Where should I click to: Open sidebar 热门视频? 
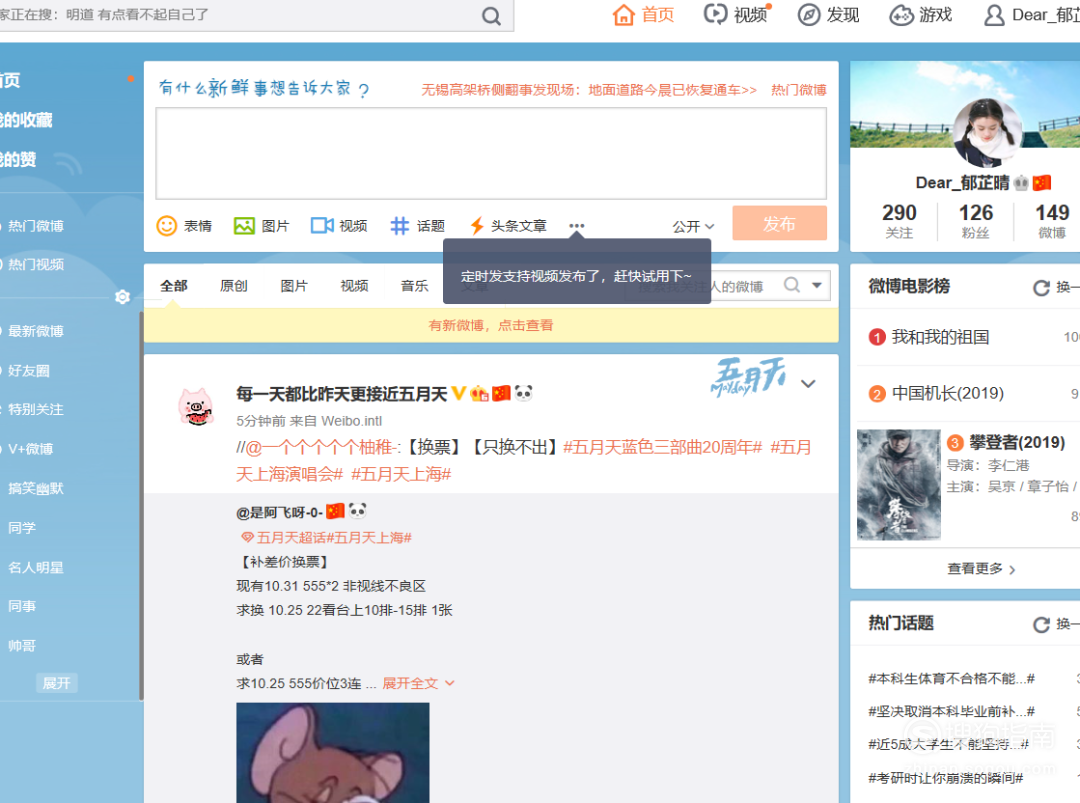[36, 264]
